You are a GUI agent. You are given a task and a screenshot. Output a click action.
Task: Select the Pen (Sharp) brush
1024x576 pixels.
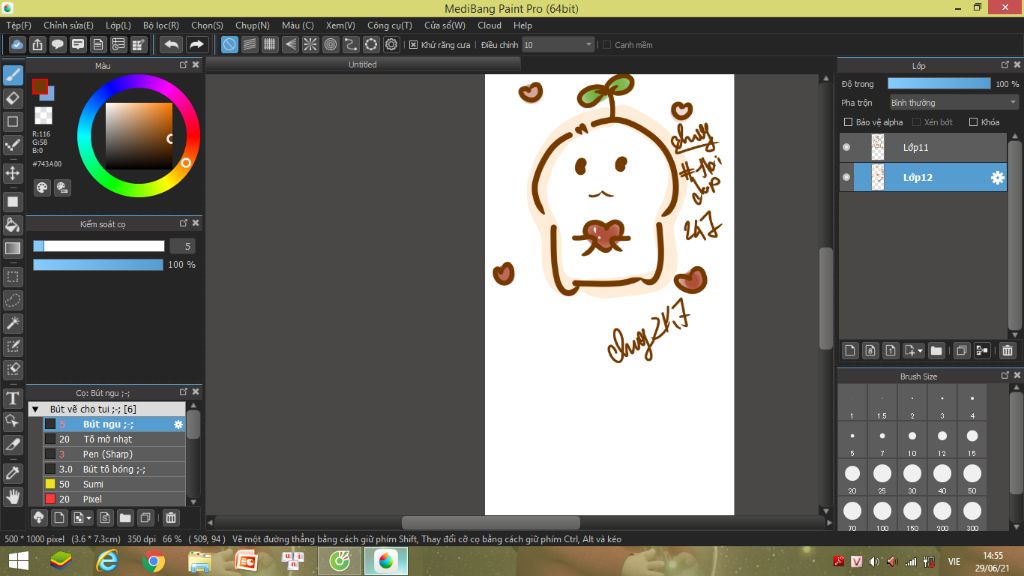coord(114,455)
